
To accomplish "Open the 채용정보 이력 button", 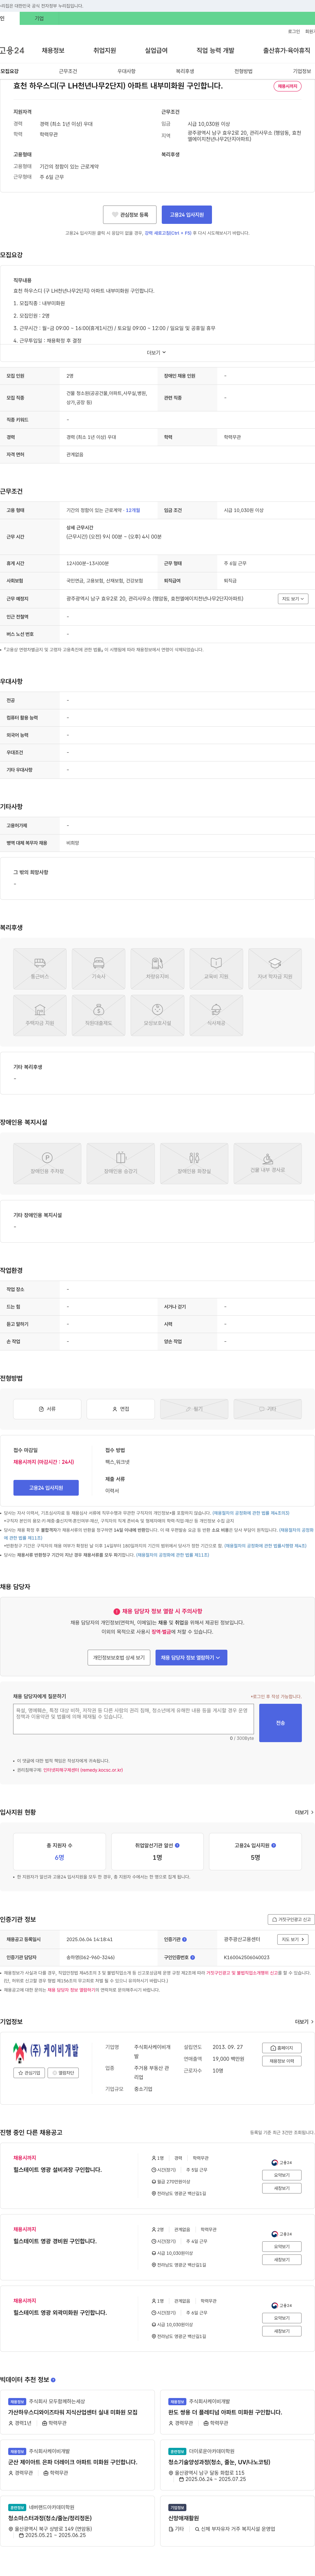I will point(282,2061).
